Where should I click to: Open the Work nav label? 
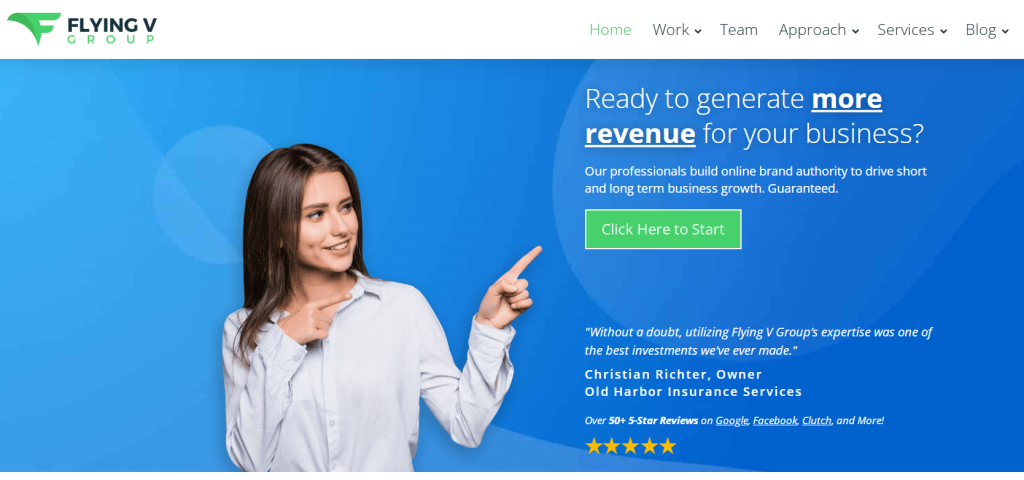coord(671,30)
